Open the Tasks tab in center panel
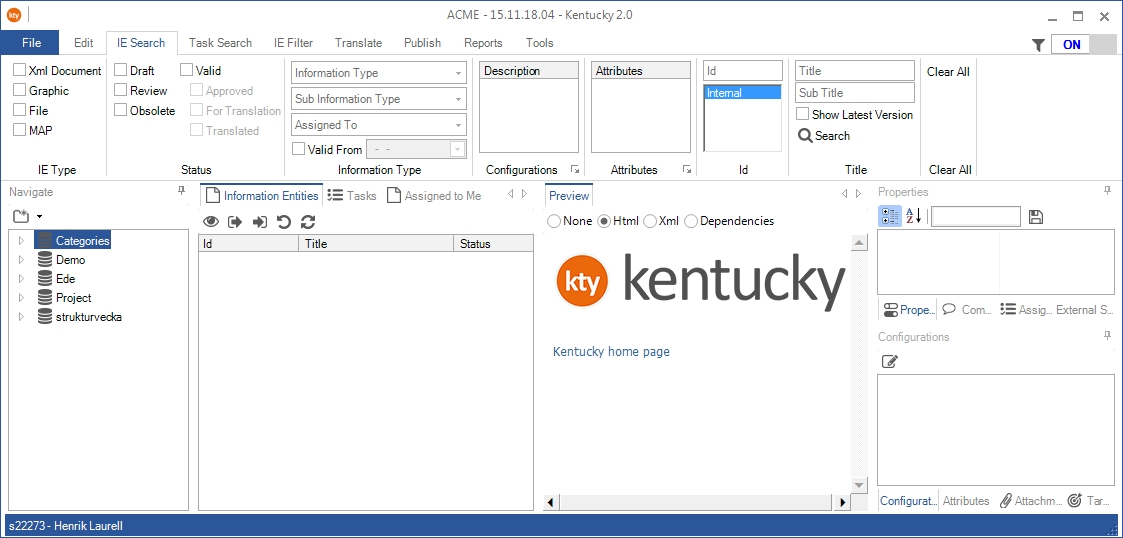This screenshot has width=1123, height=538. (x=352, y=196)
